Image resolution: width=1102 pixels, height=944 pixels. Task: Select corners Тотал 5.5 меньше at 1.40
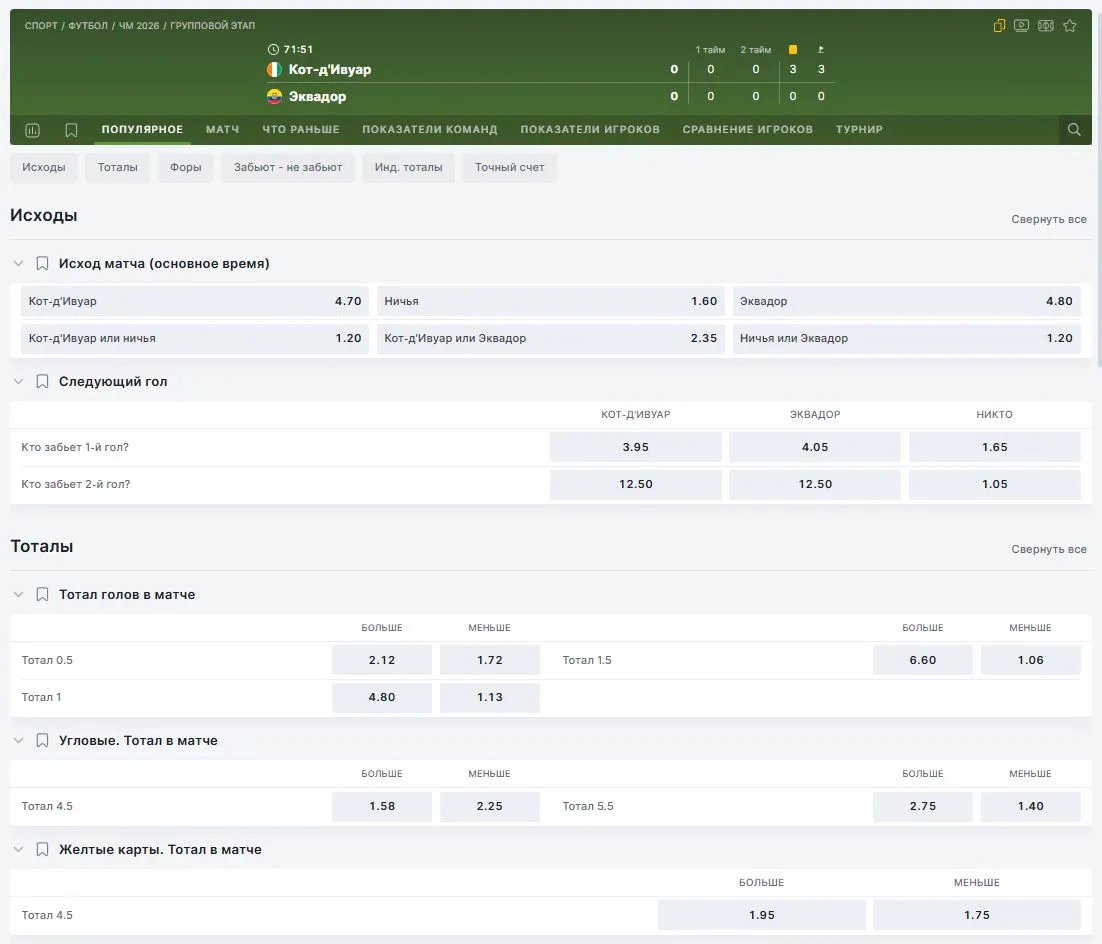tap(1030, 806)
